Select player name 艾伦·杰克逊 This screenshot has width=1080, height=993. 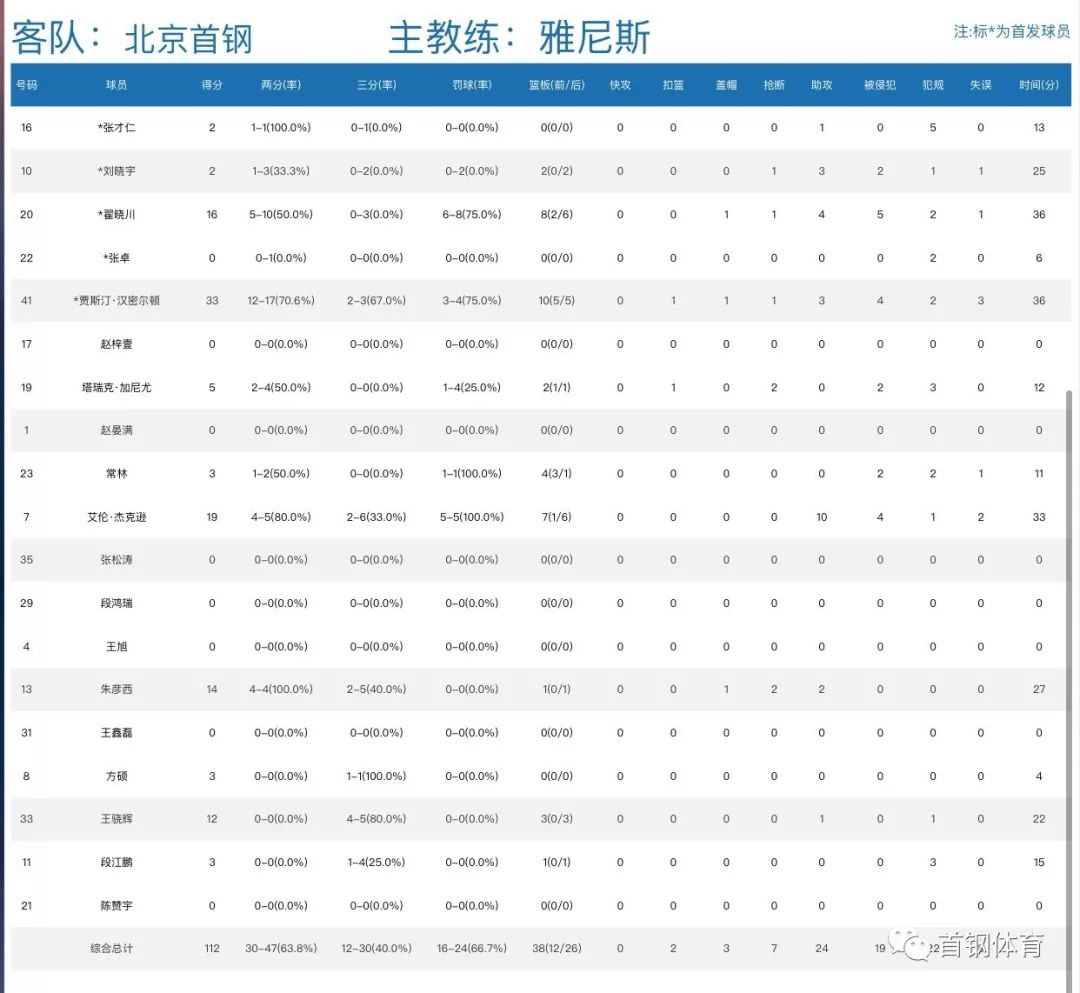[116, 516]
